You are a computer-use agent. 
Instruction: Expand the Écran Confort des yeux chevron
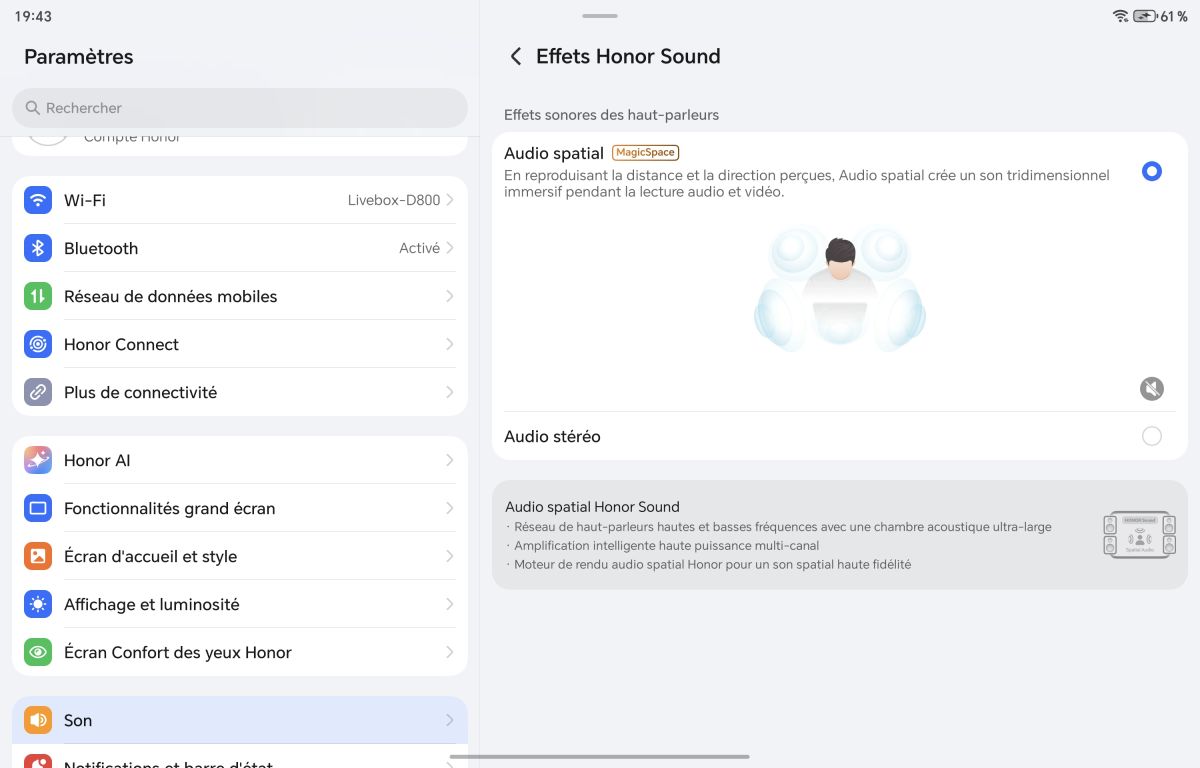(449, 652)
